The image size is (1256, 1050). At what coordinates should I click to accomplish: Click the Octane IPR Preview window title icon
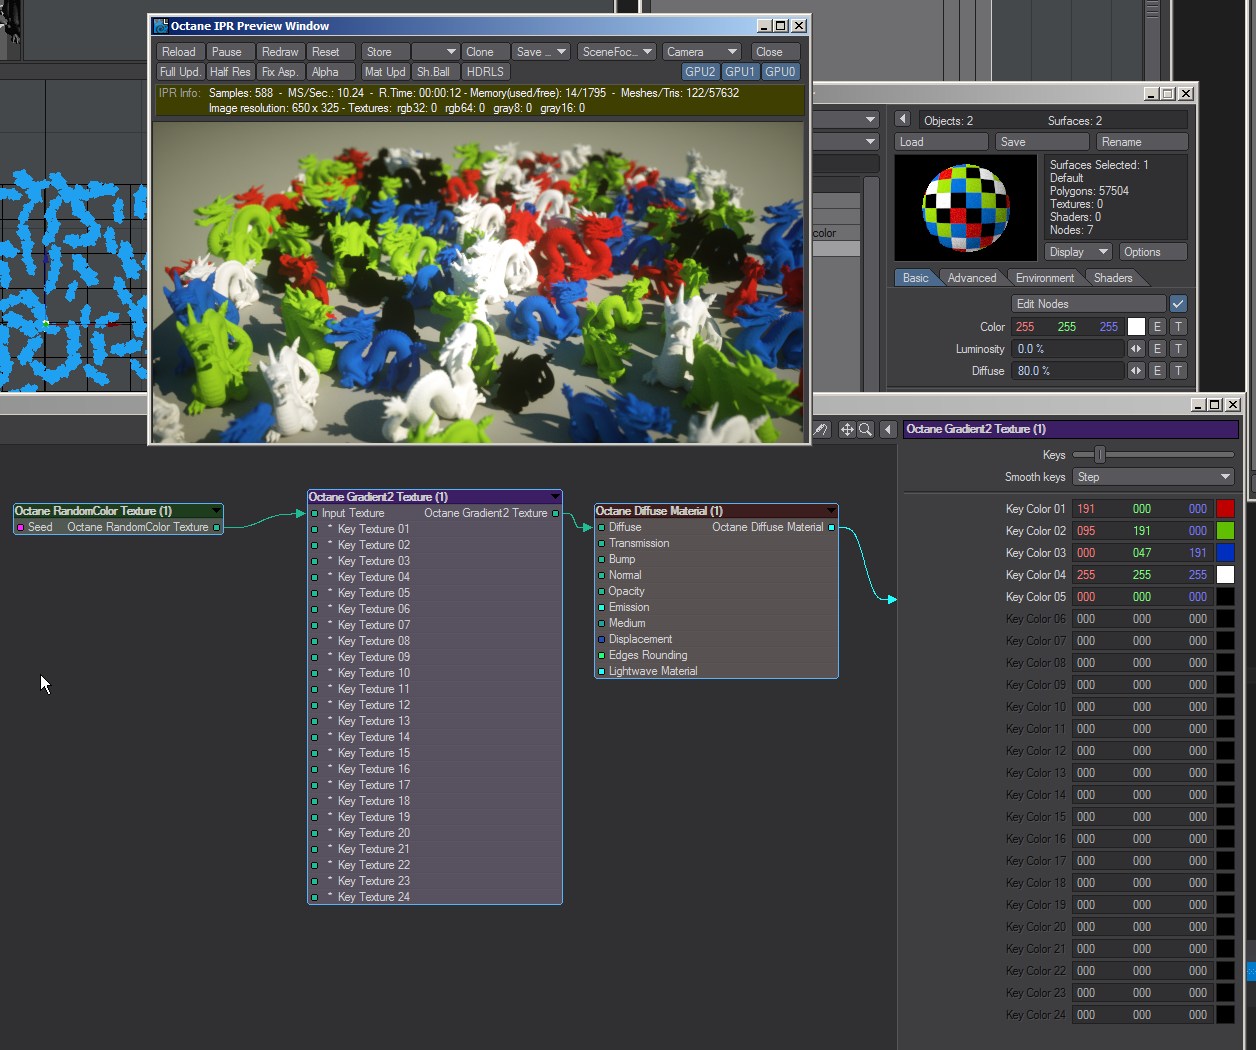tap(160, 26)
